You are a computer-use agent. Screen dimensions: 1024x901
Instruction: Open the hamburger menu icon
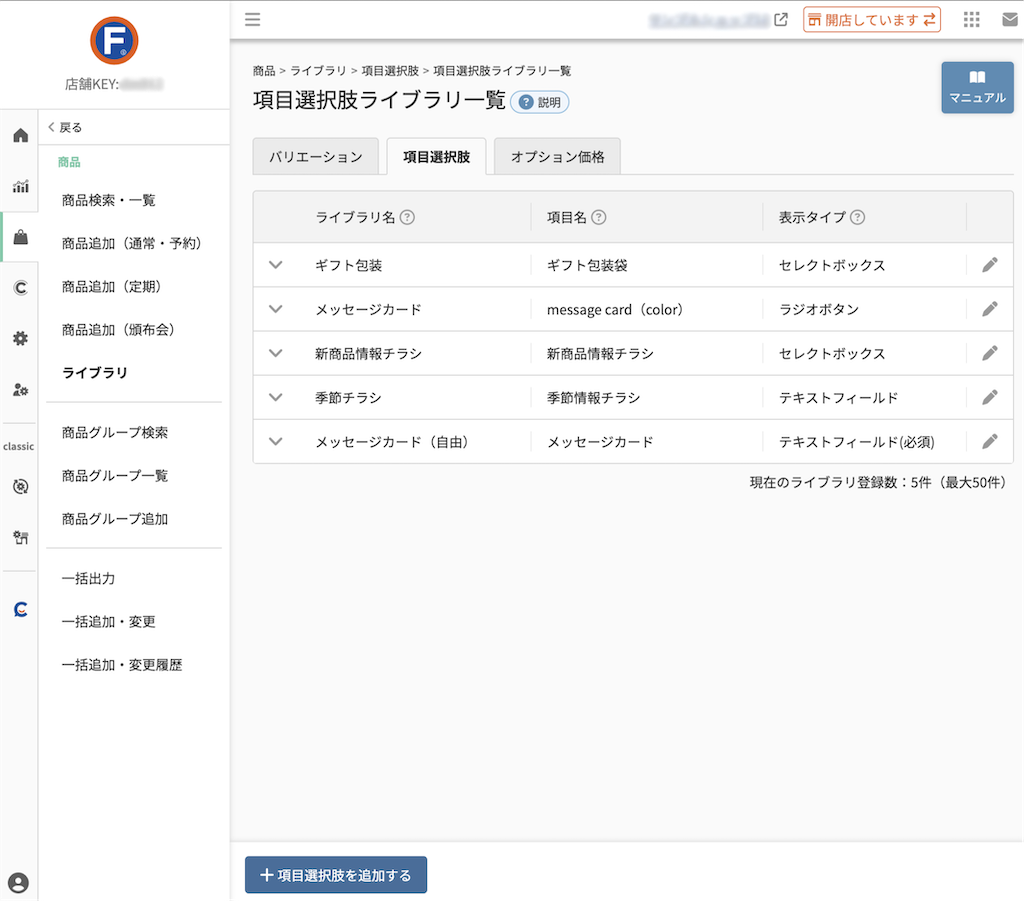pyautogui.click(x=253, y=20)
